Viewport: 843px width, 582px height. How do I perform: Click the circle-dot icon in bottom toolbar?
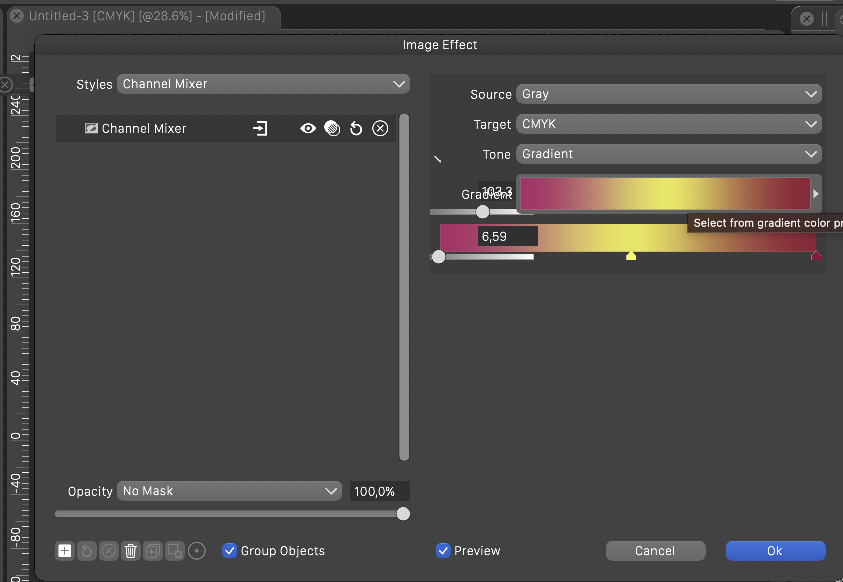(197, 551)
